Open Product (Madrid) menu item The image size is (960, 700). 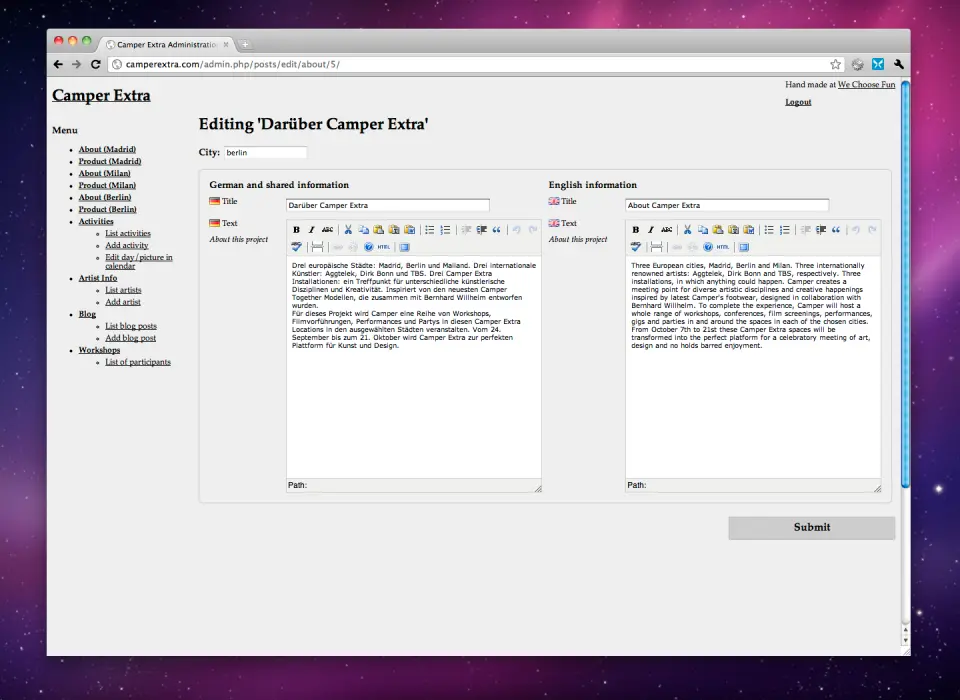pyautogui.click(x=110, y=161)
